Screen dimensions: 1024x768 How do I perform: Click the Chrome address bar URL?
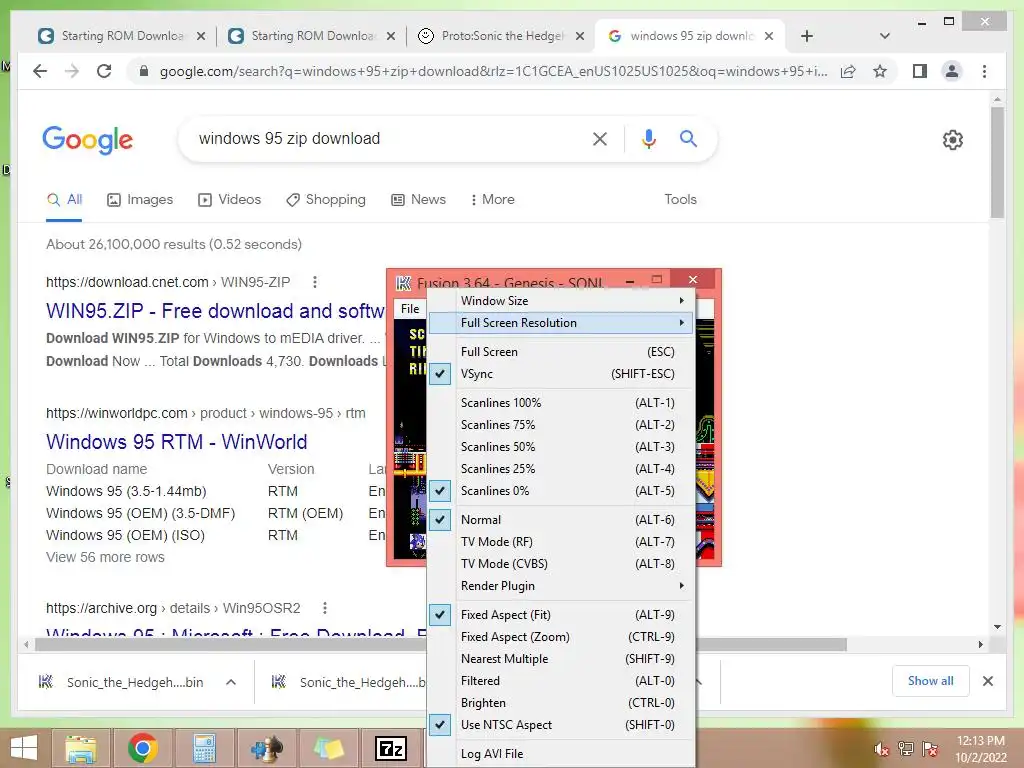(493, 71)
